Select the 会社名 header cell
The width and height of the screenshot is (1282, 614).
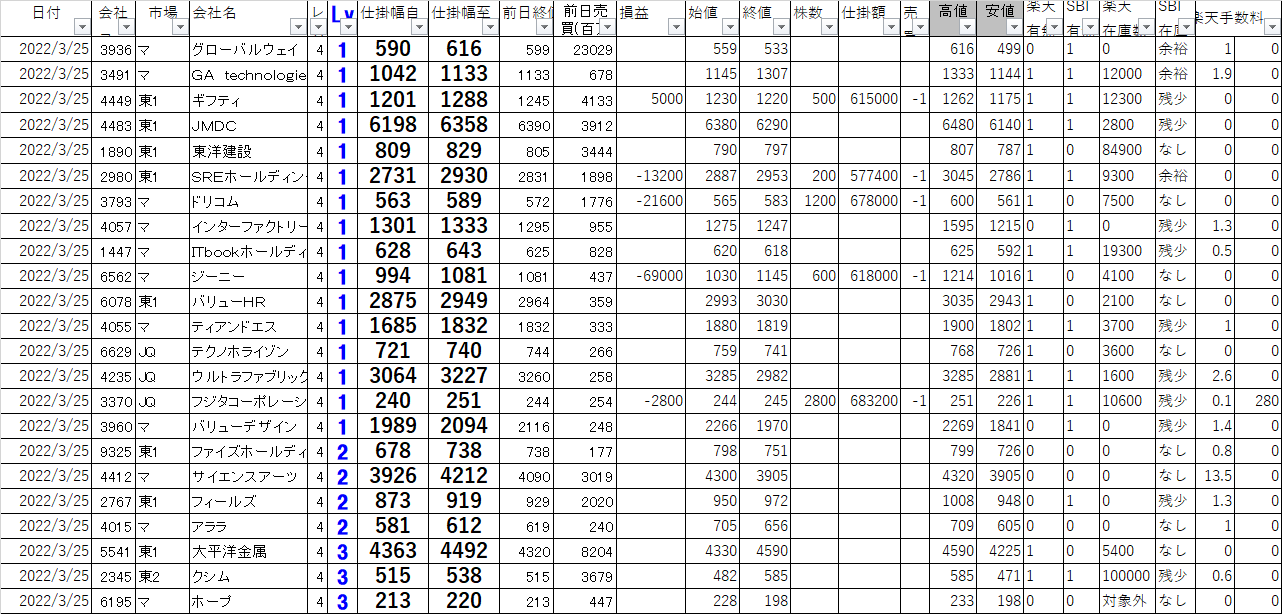[248, 19]
